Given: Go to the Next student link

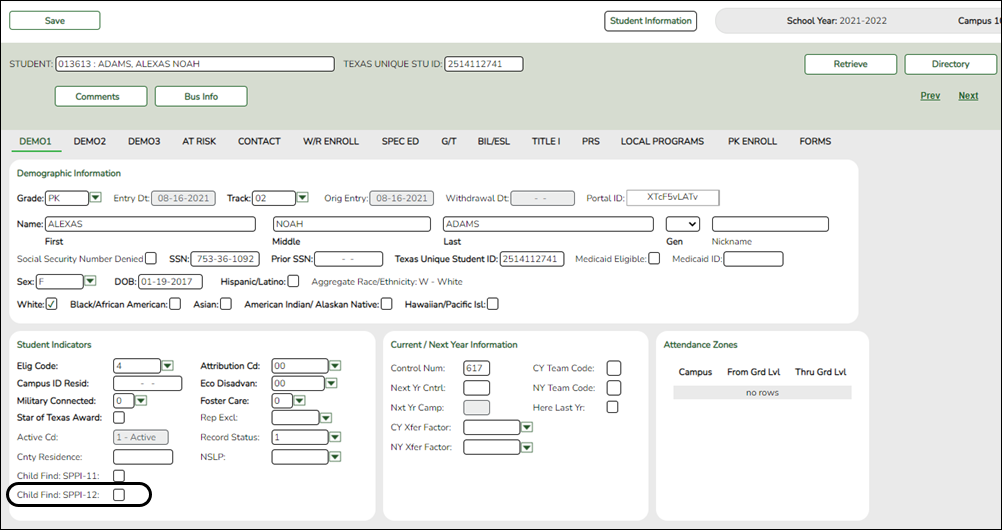Looking at the screenshot, I should point(968,96).
